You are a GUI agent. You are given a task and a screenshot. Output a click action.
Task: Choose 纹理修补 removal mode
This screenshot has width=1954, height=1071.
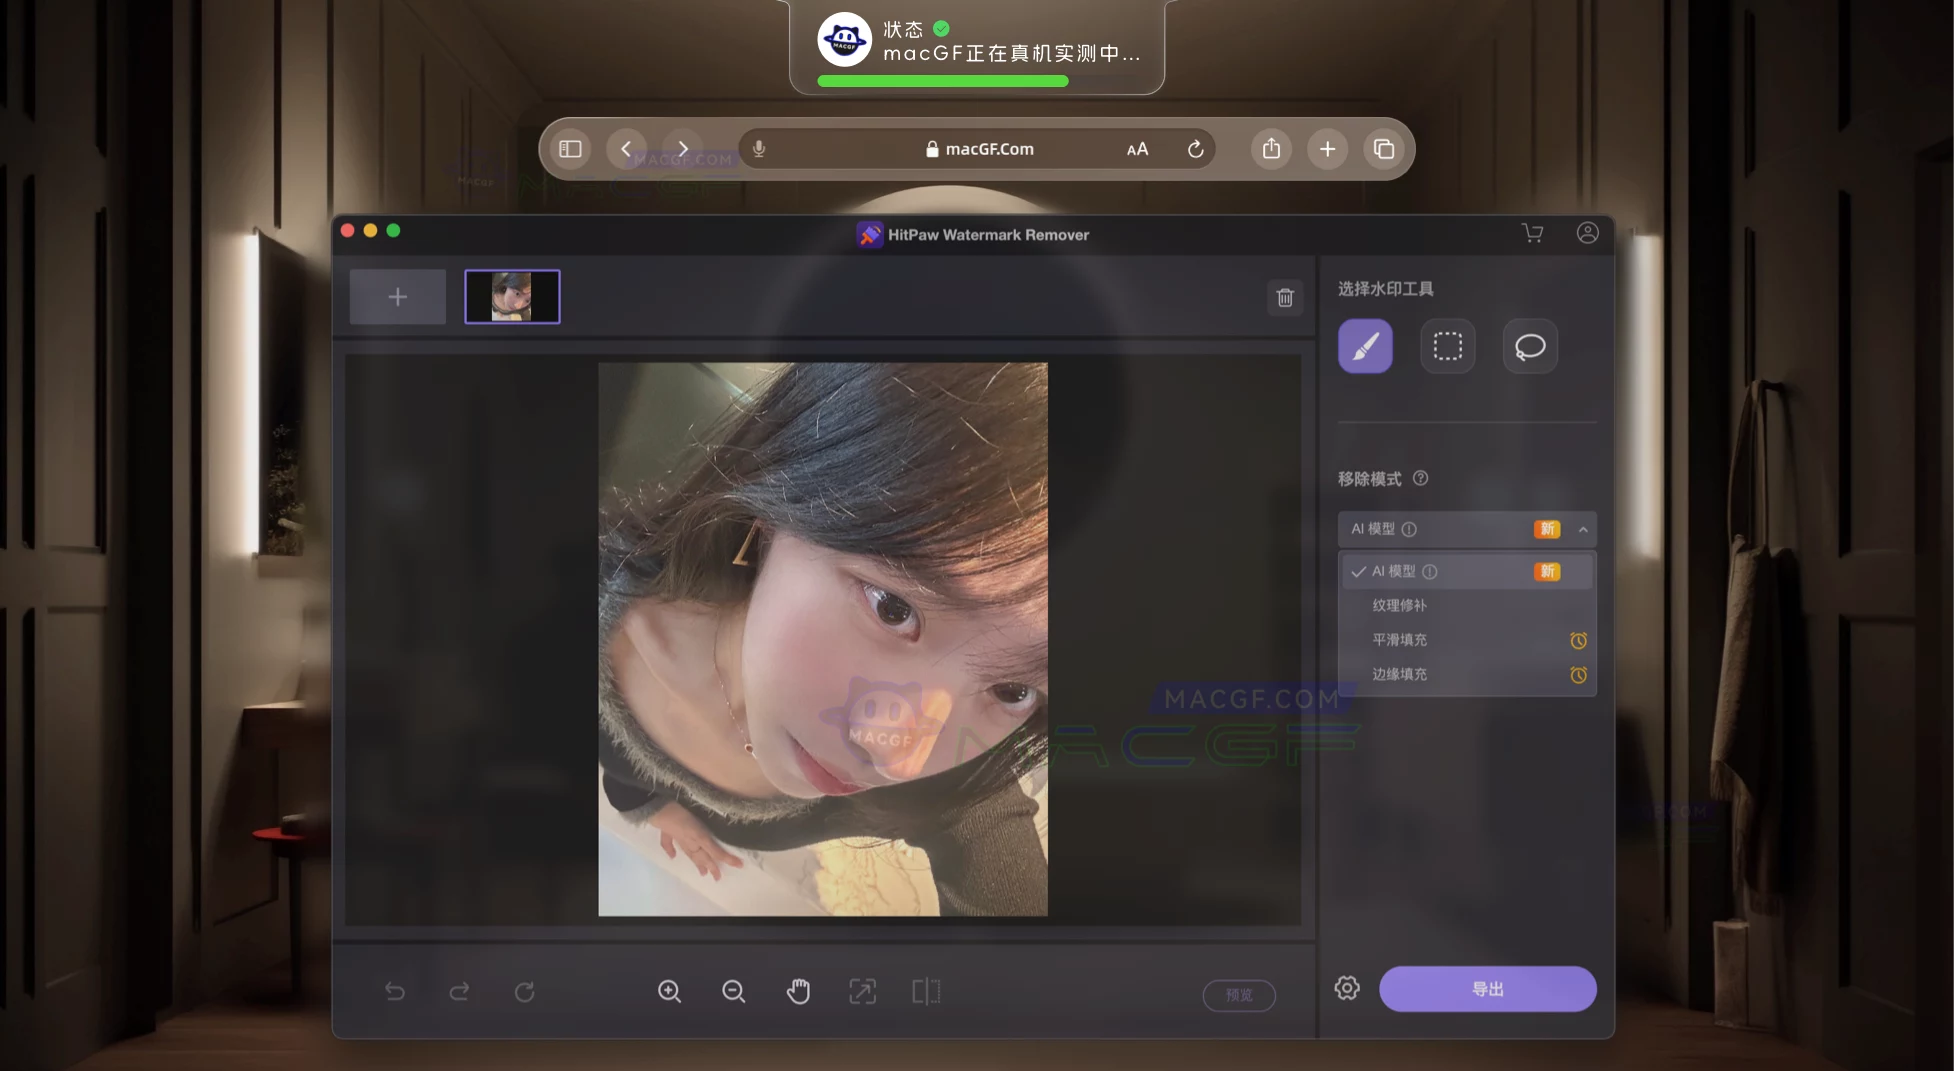coord(1399,605)
